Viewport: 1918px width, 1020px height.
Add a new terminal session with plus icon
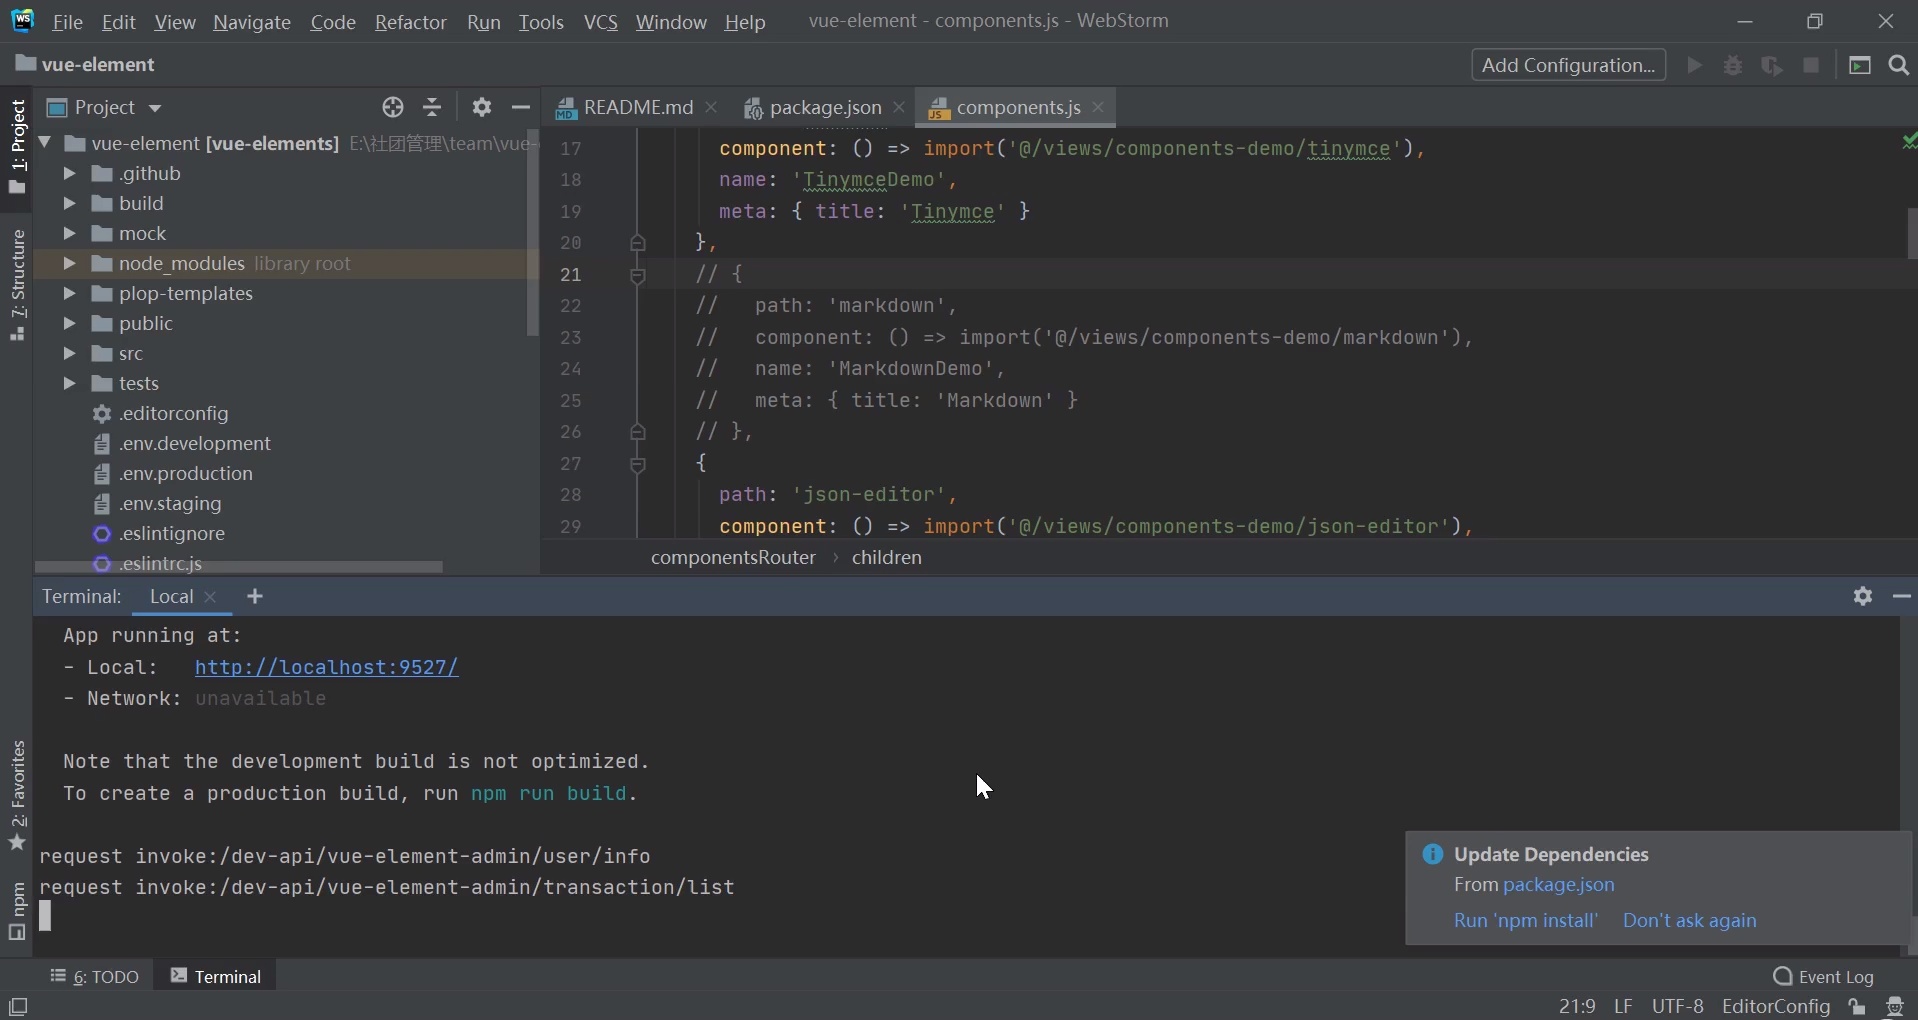point(255,597)
